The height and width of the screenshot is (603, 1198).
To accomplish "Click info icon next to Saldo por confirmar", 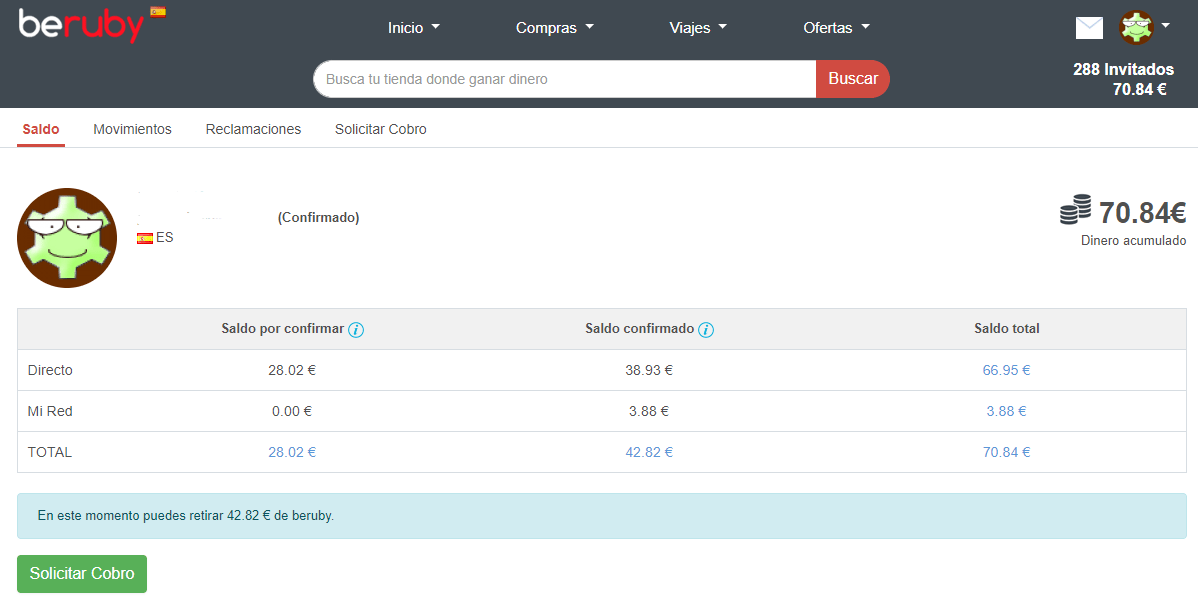I will tap(356, 330).
